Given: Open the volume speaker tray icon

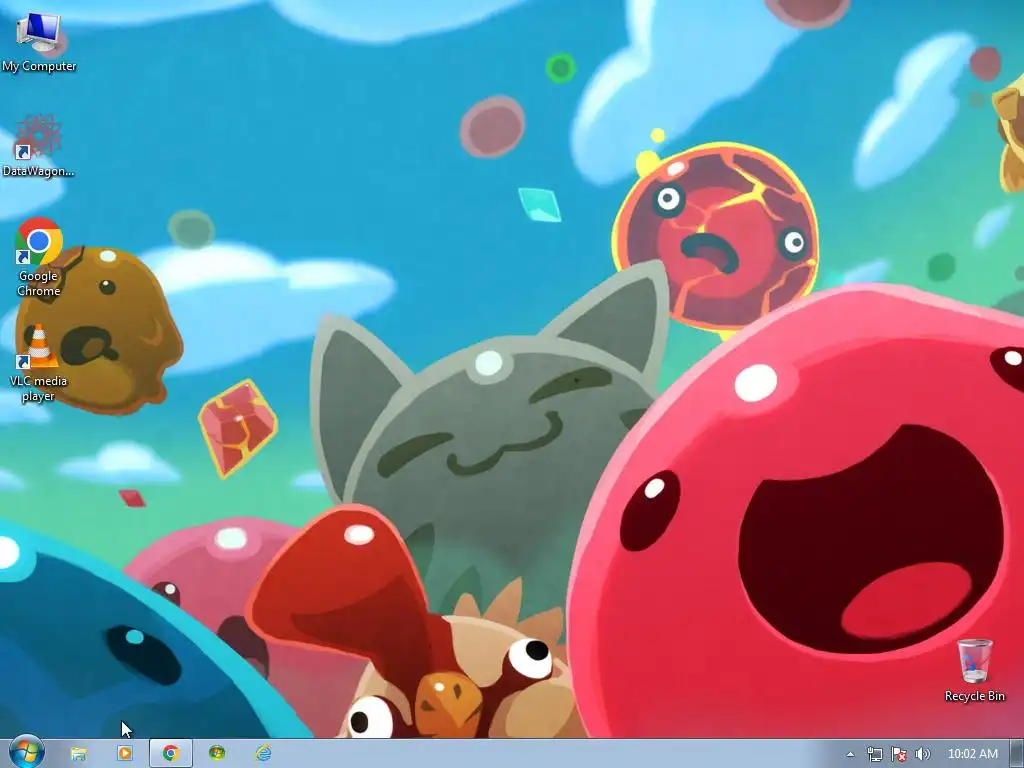Looking at the screenshot, I should point(922,754).
